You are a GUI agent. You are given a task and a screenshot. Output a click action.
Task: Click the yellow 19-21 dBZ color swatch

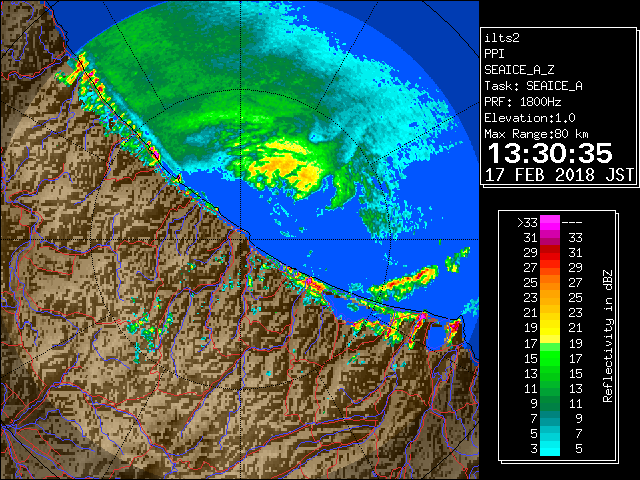pyautogui.click(x=550, y=328)
